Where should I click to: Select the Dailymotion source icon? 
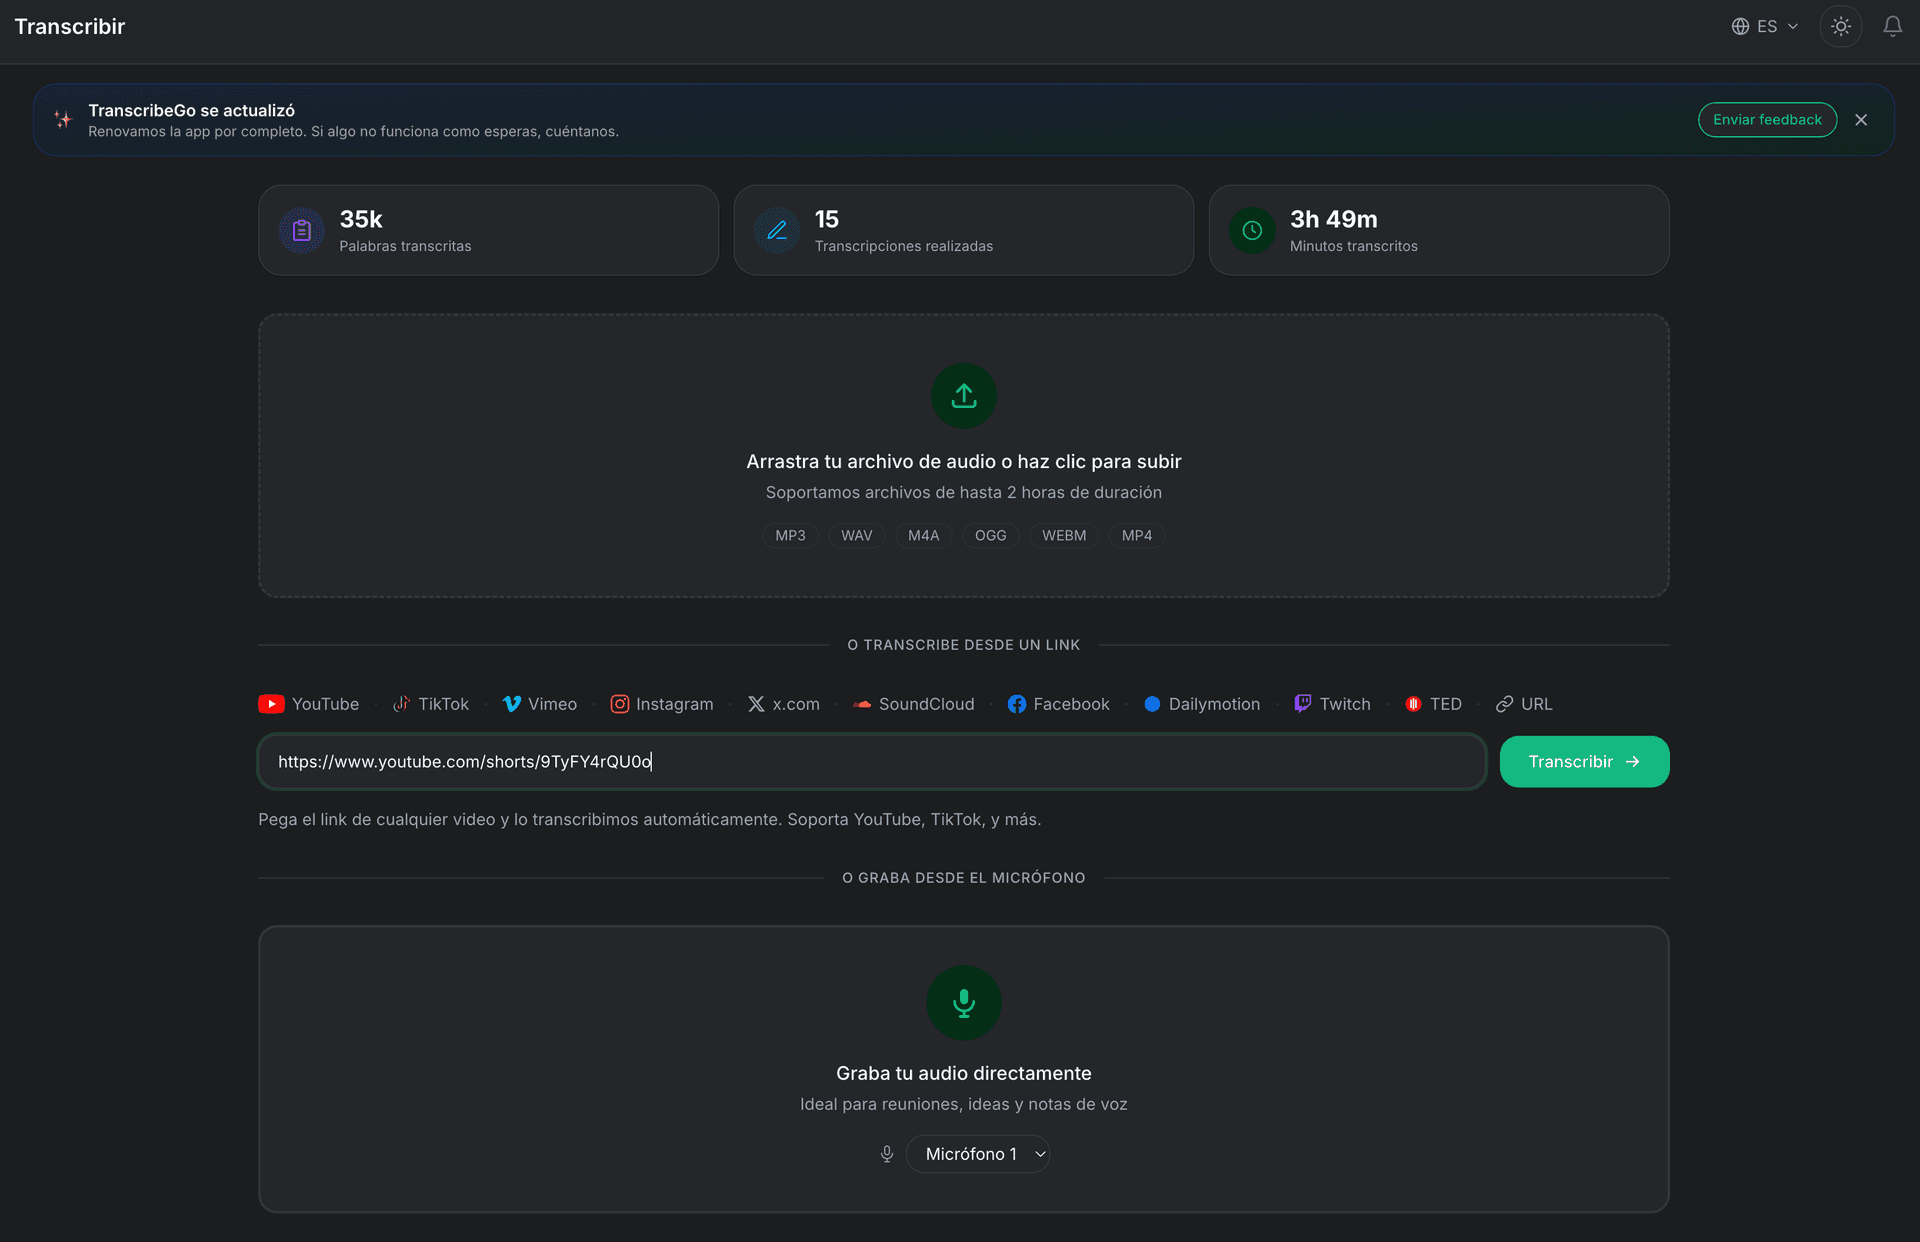[1152, 704]
